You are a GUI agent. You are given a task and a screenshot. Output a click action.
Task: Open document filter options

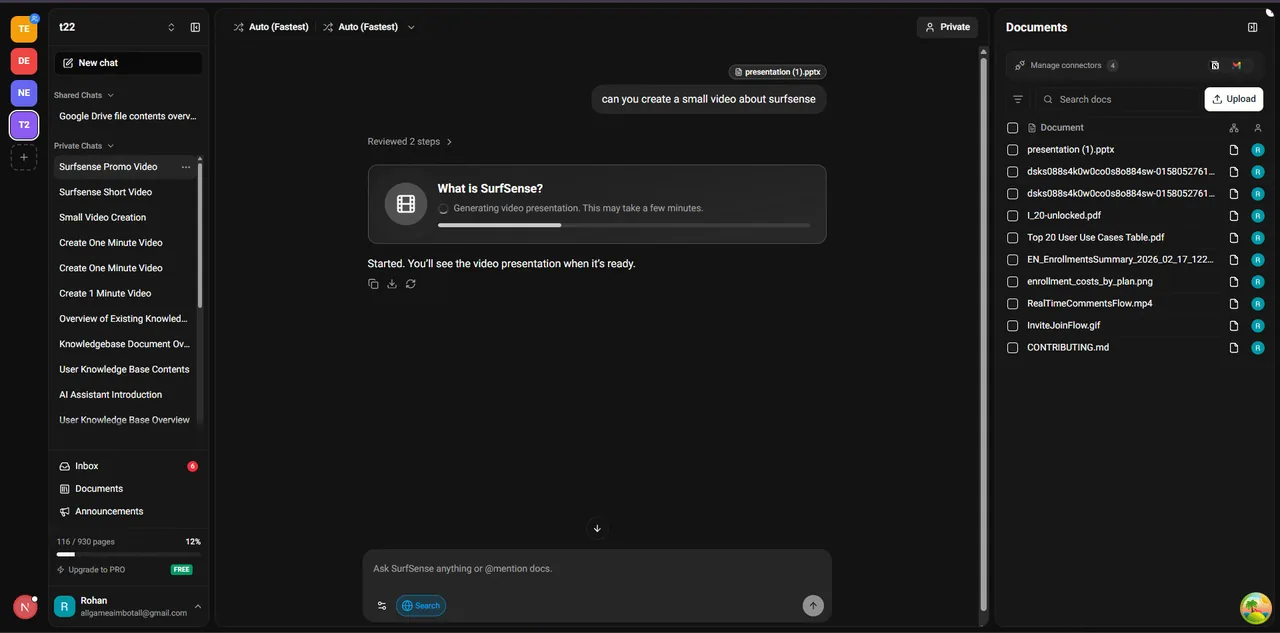[x=1018, y=99]
